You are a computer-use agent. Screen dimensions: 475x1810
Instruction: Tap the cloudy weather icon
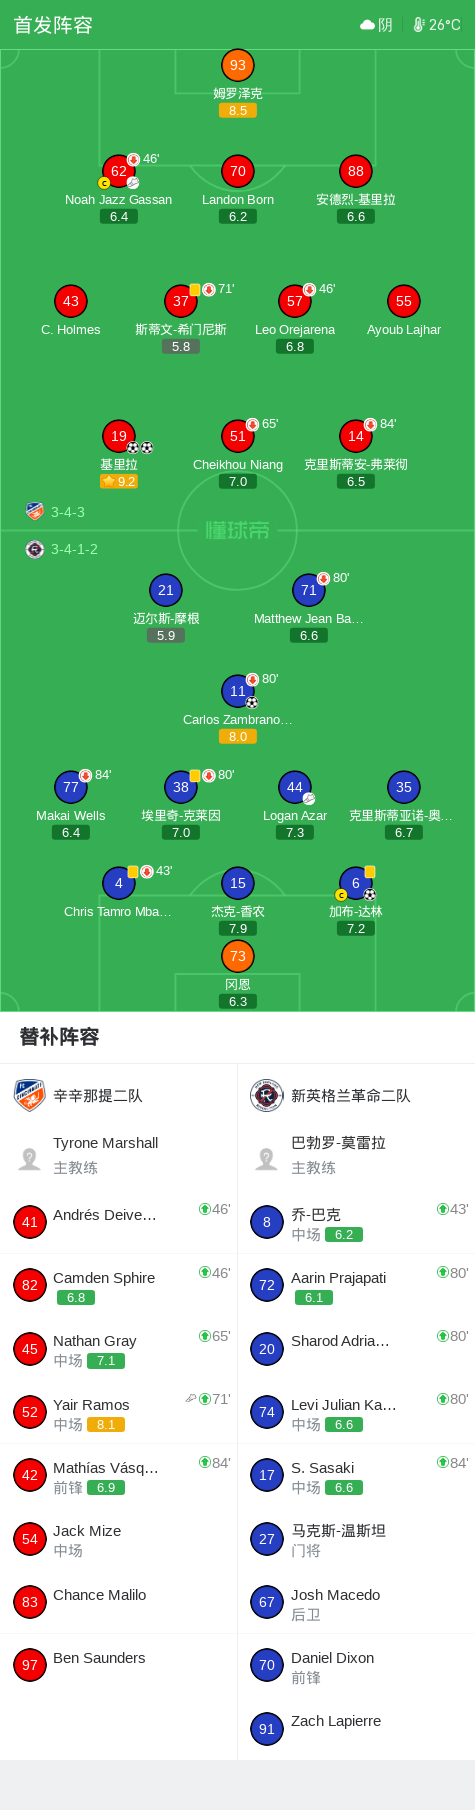pos(367,25)
